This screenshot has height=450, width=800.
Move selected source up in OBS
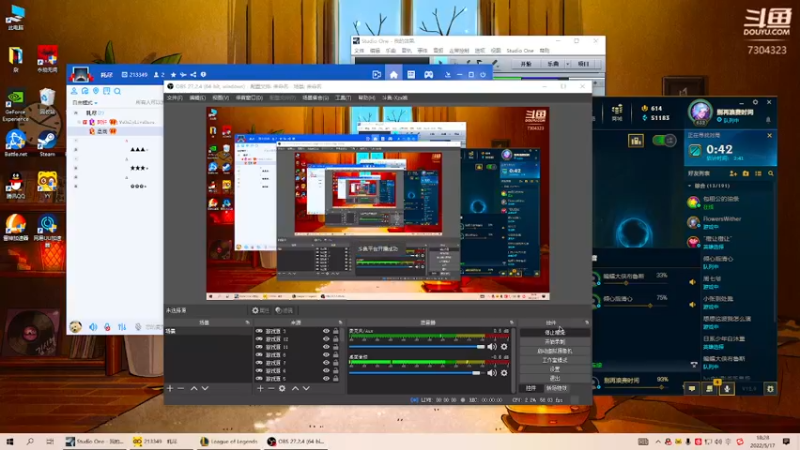pyautogui.click(x=295, y=388)
